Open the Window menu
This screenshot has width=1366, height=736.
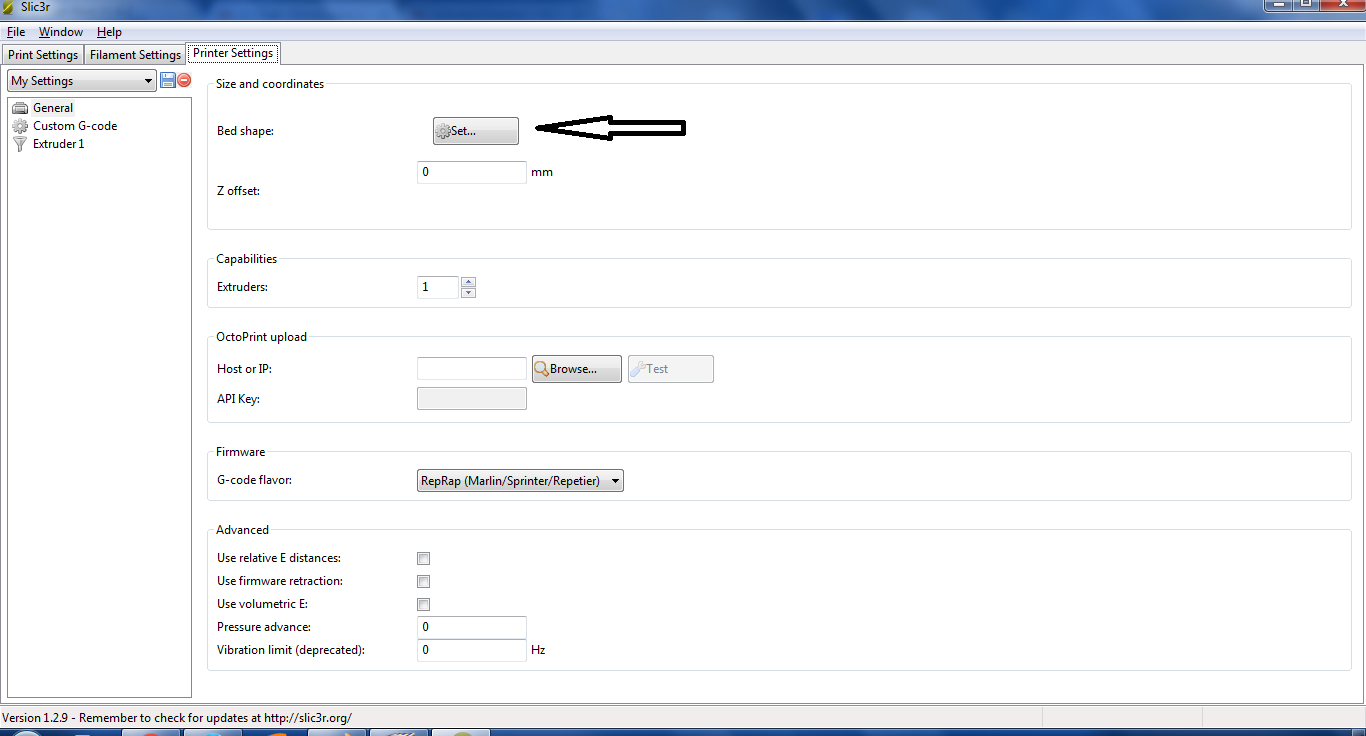[61, 32]
